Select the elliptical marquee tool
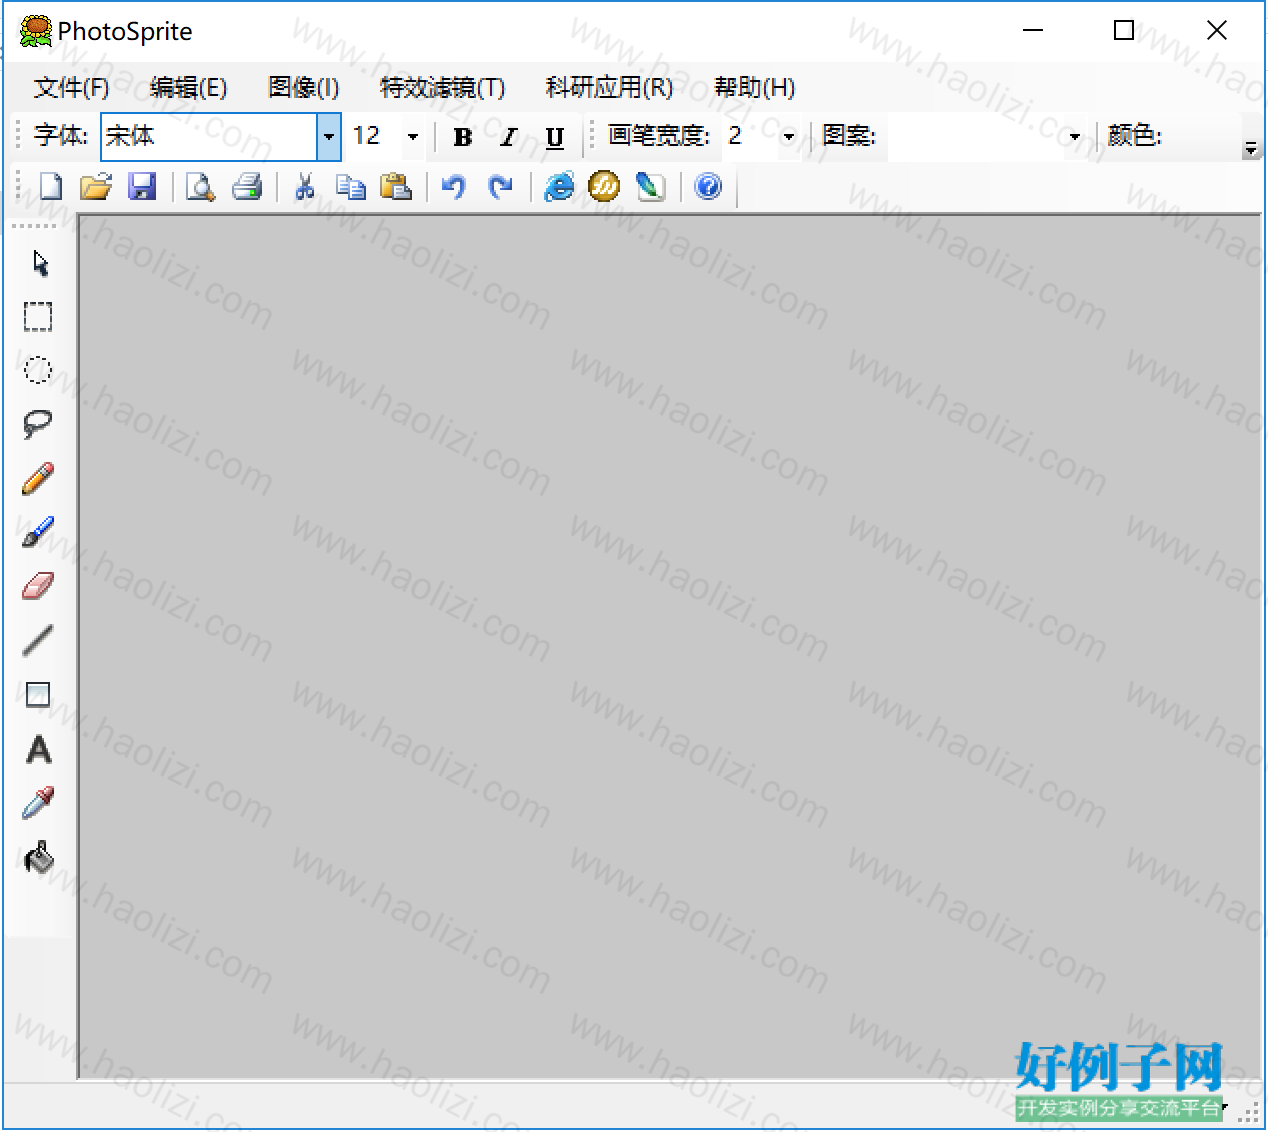Viewport: 1268px width, 1132px height. (38, 370)
